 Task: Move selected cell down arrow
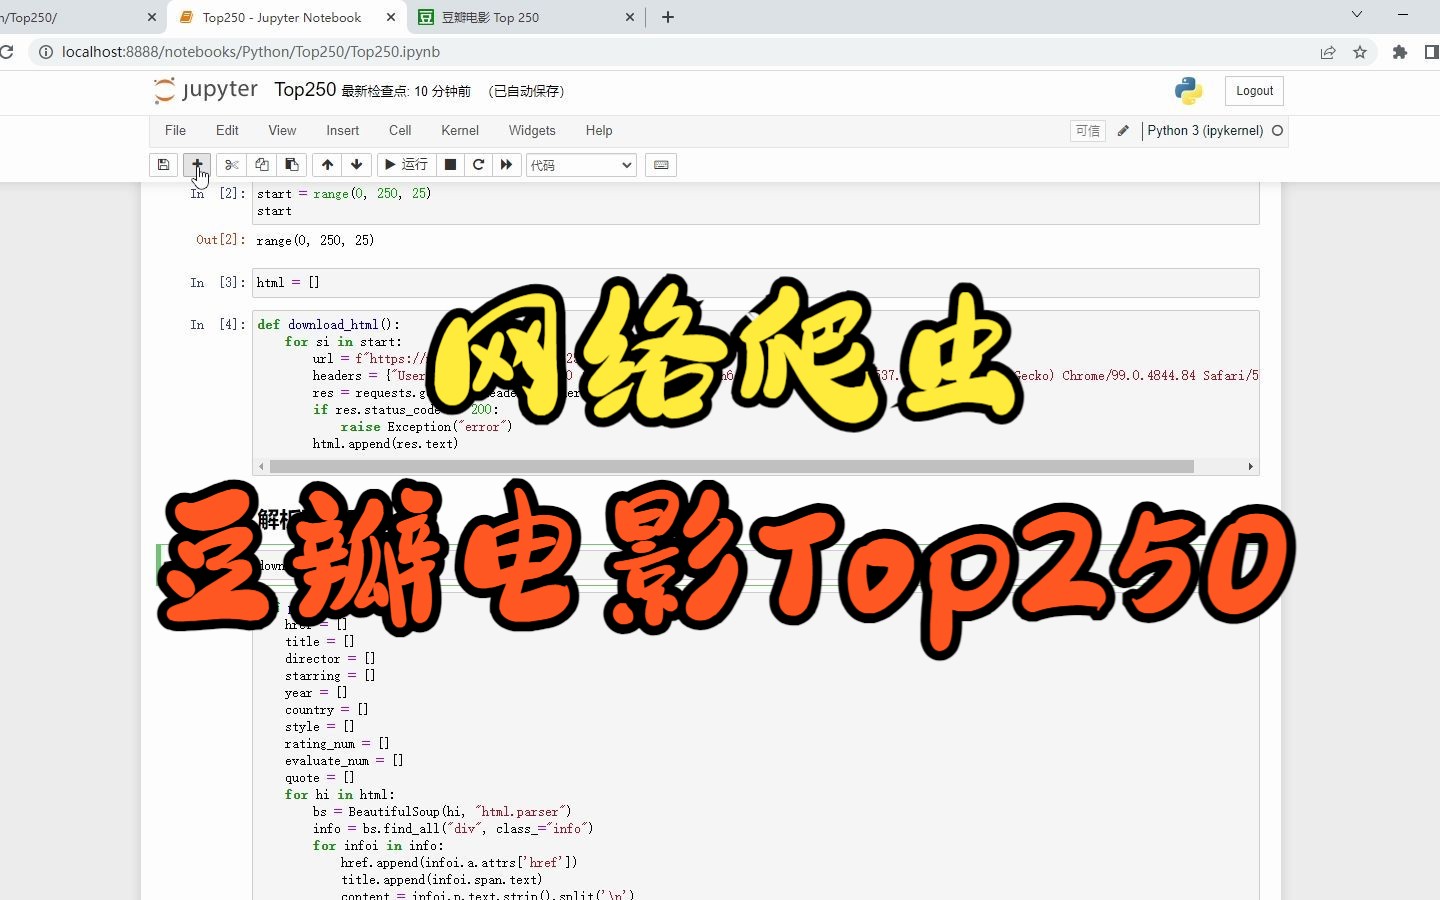click(x=356, y=165)
